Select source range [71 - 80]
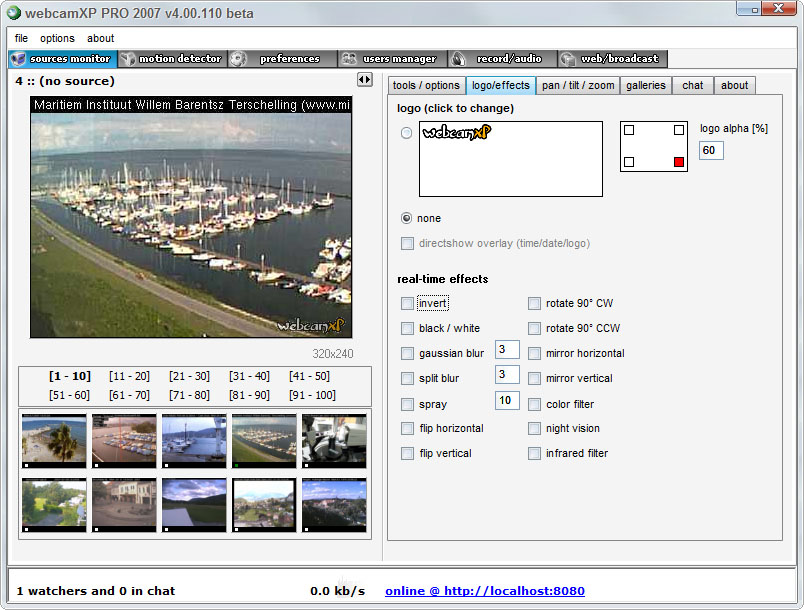804x610 pixels. [189, 395]
